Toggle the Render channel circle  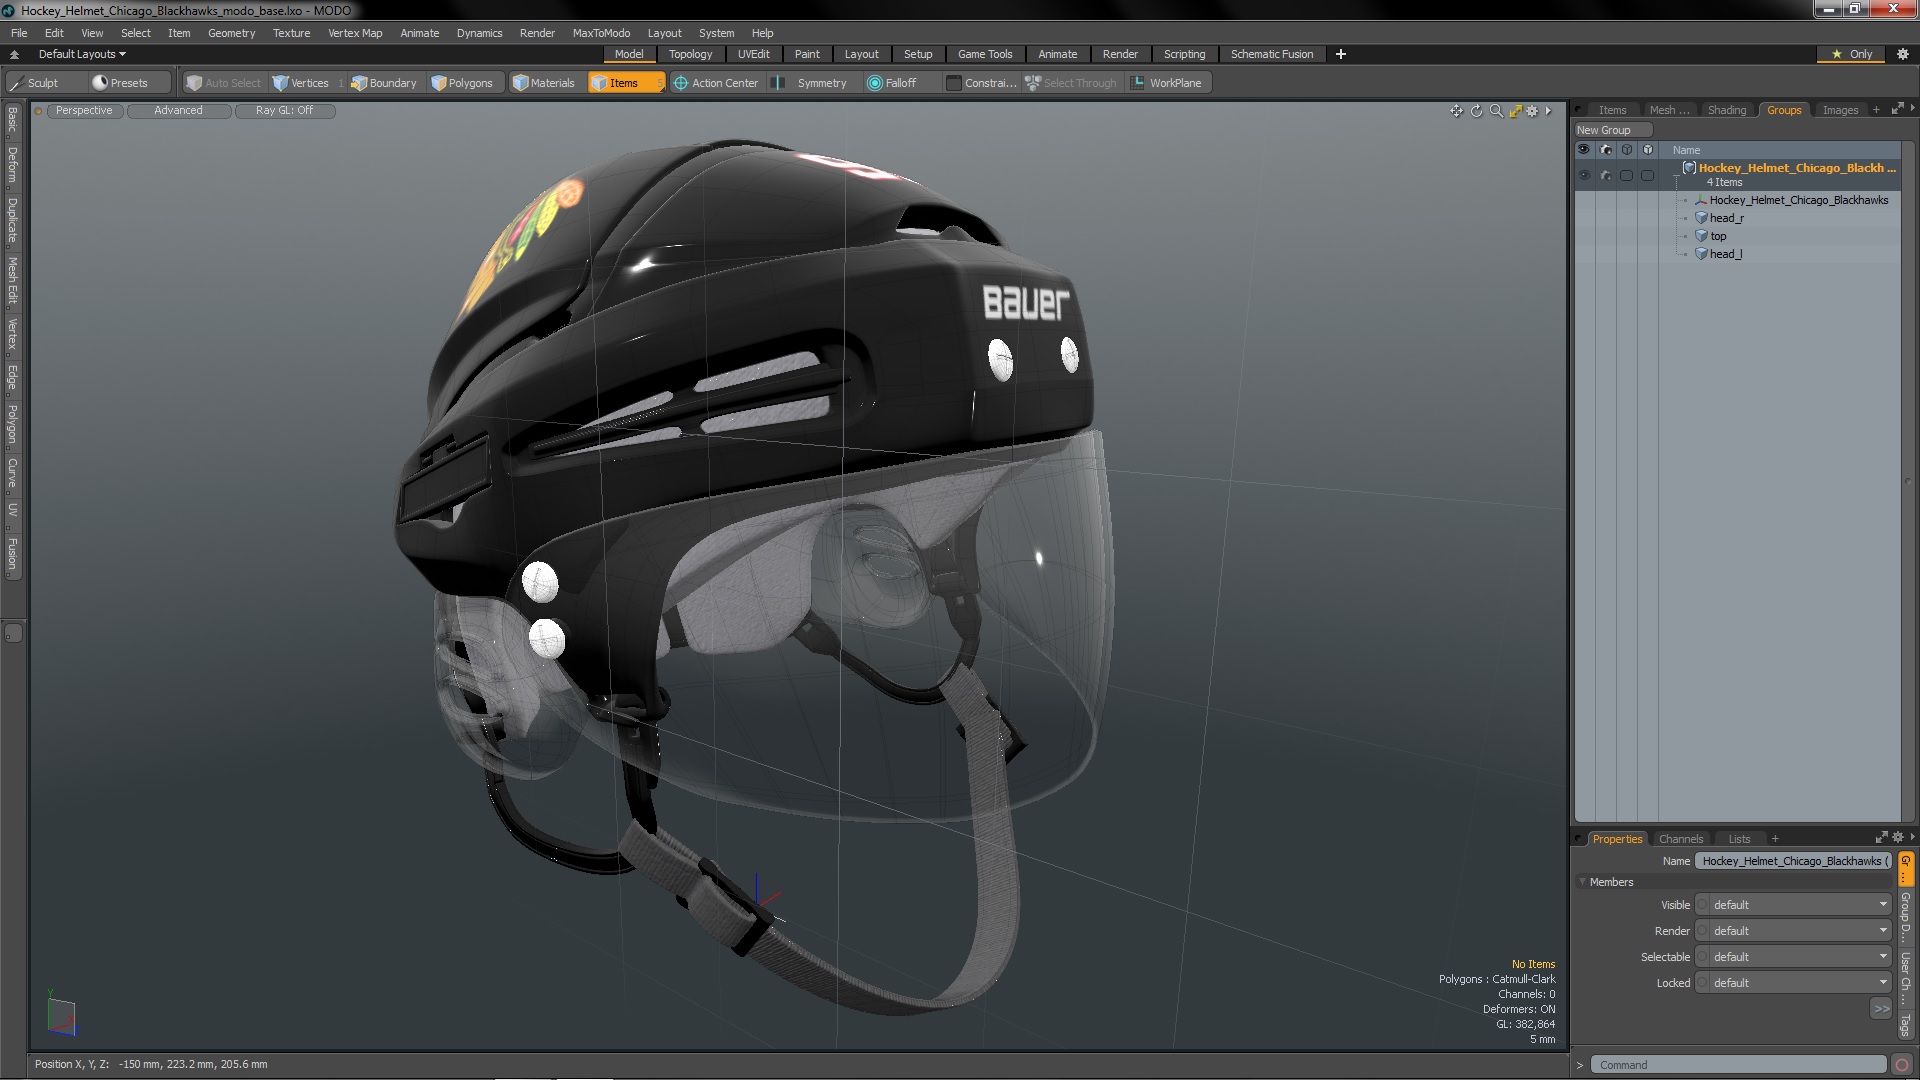click(1702, 931)
